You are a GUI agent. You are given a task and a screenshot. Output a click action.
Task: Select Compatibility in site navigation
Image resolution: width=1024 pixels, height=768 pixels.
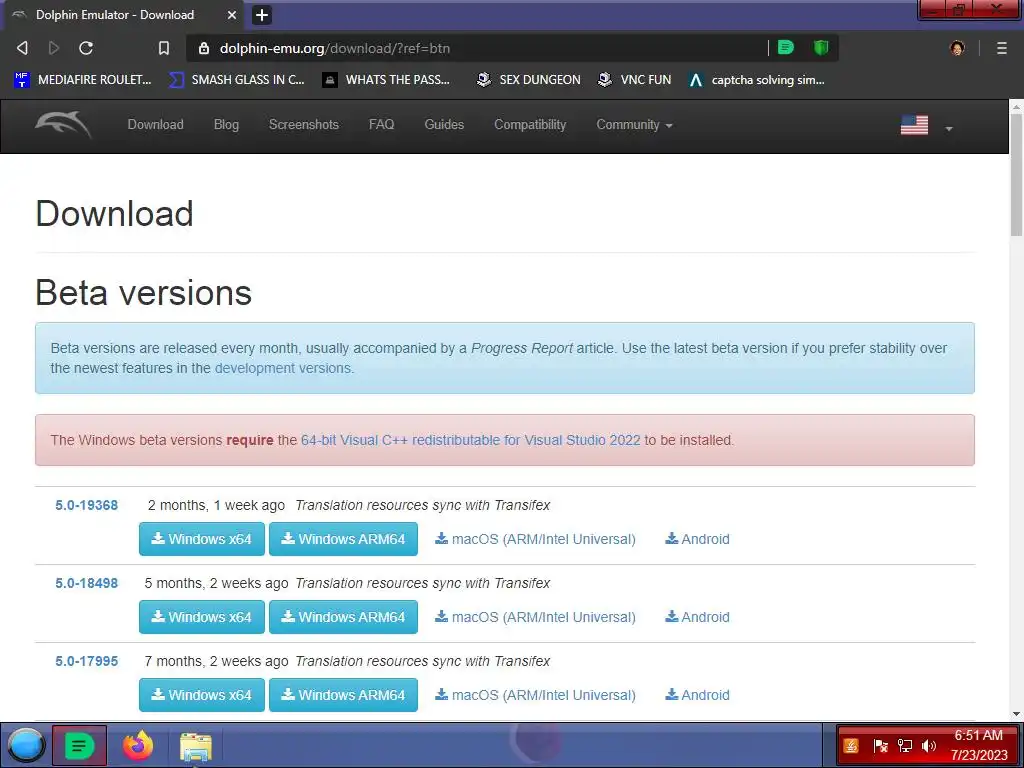pos(530,124)
